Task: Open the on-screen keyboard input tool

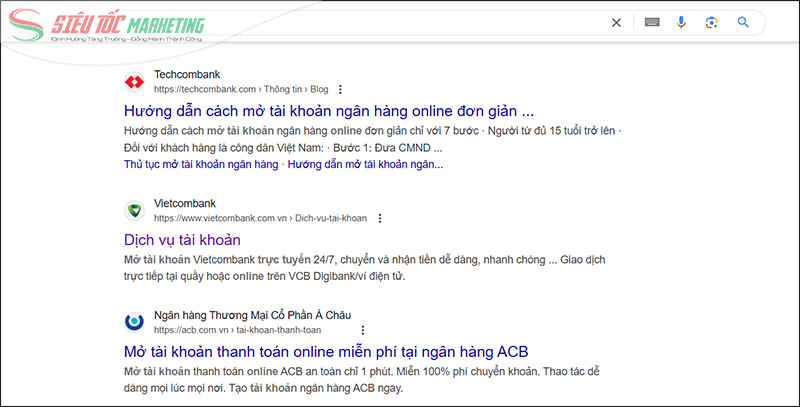Action: (651, 23)
